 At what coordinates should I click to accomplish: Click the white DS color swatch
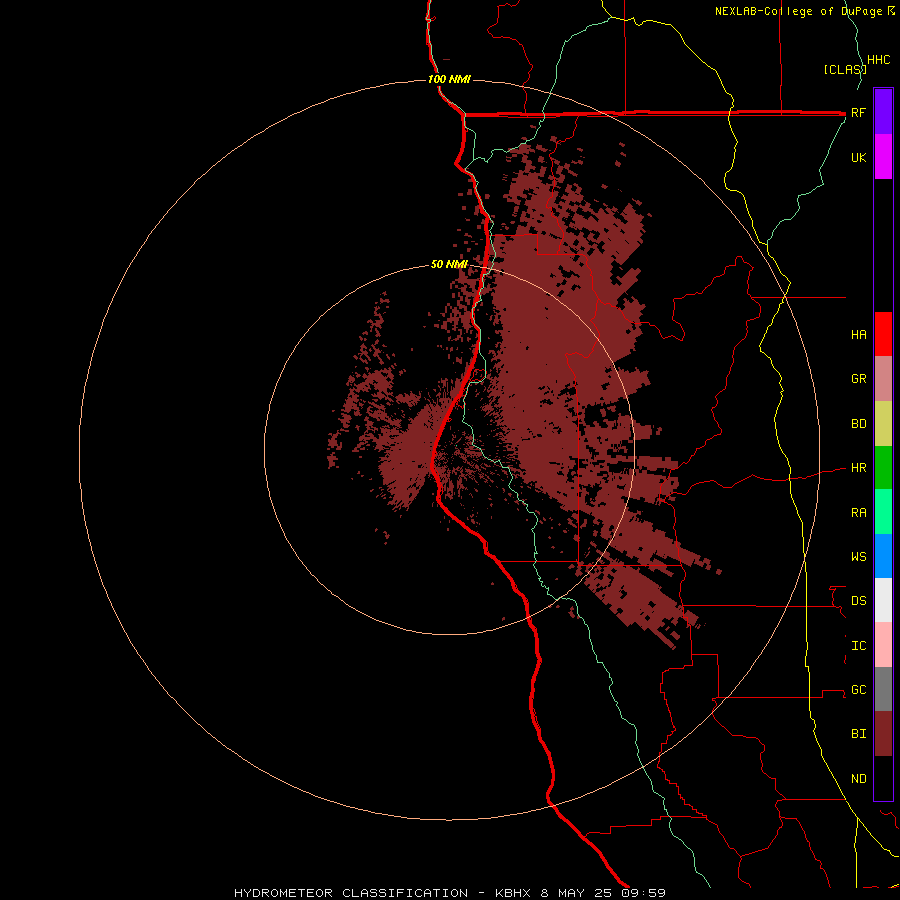click(883, 600)
